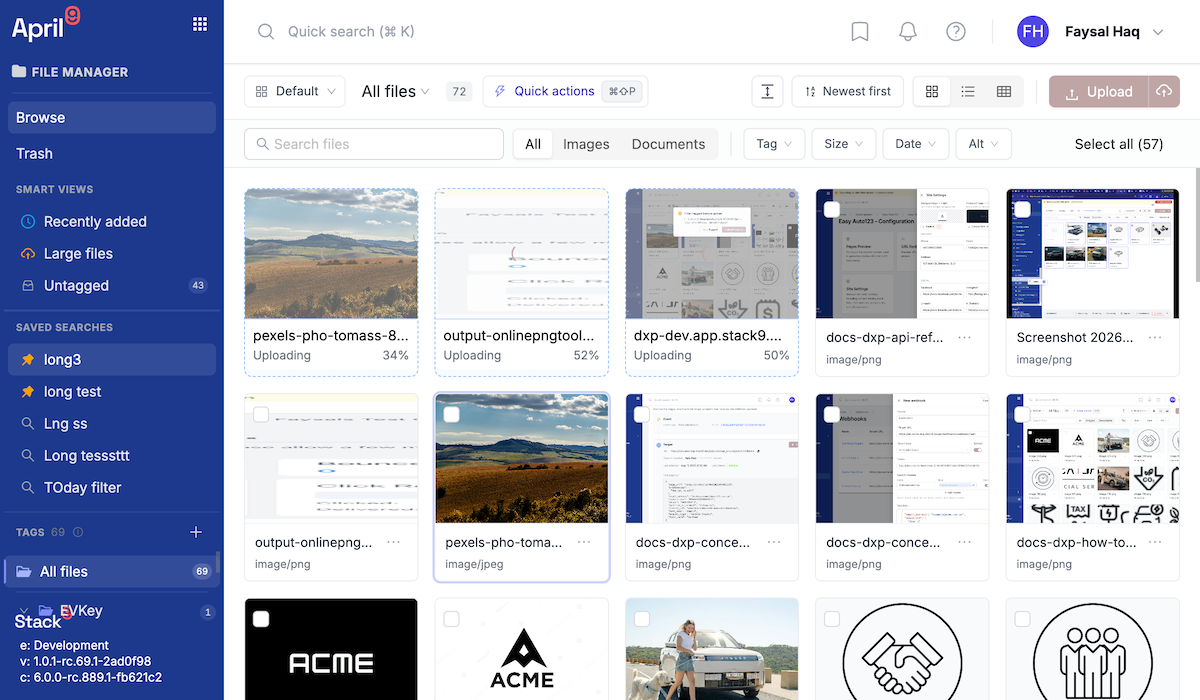Click cloud upload icon next to Upload
This screenshot has height=700, width=1200.
[x=1164, y=91]
